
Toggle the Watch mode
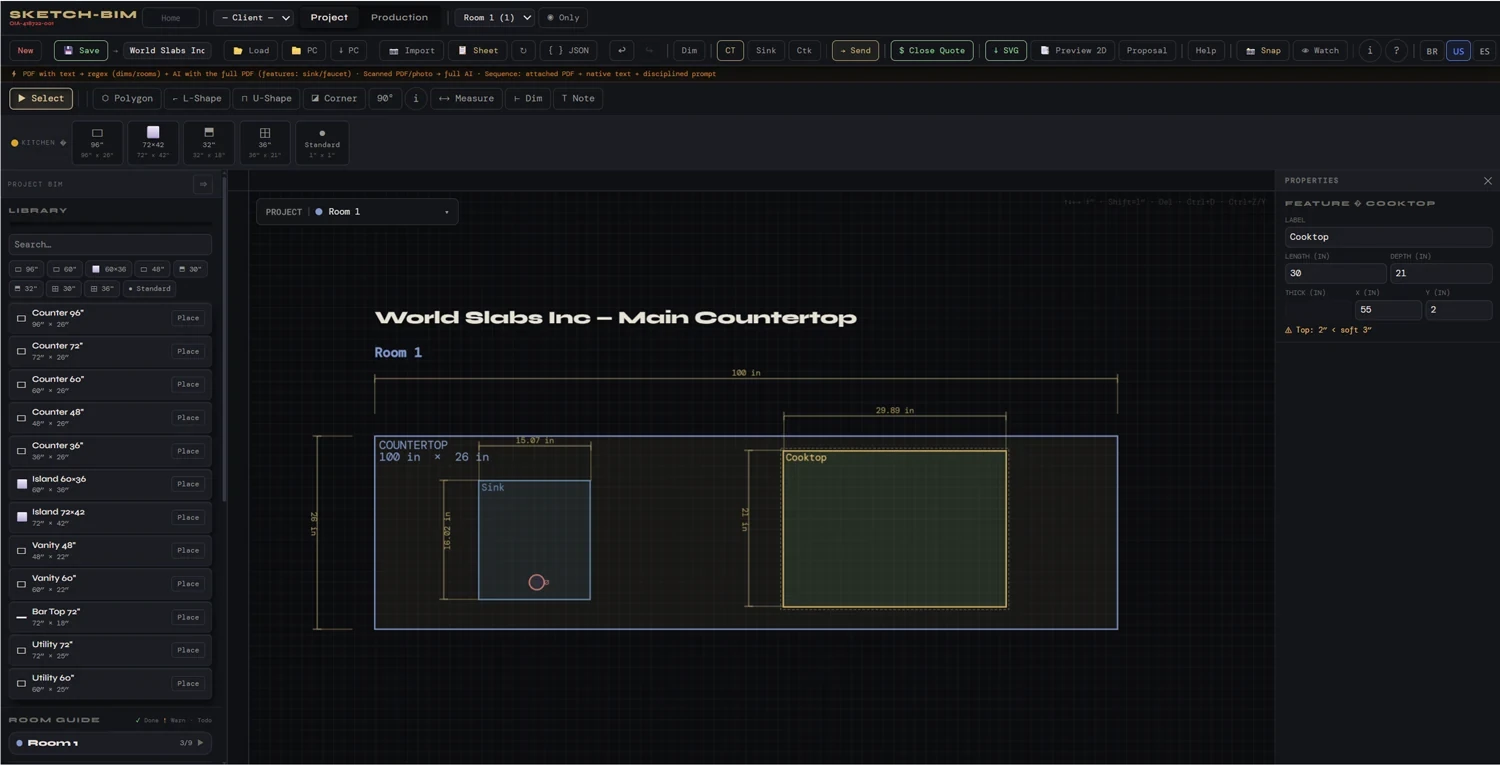coord(1320,50)
